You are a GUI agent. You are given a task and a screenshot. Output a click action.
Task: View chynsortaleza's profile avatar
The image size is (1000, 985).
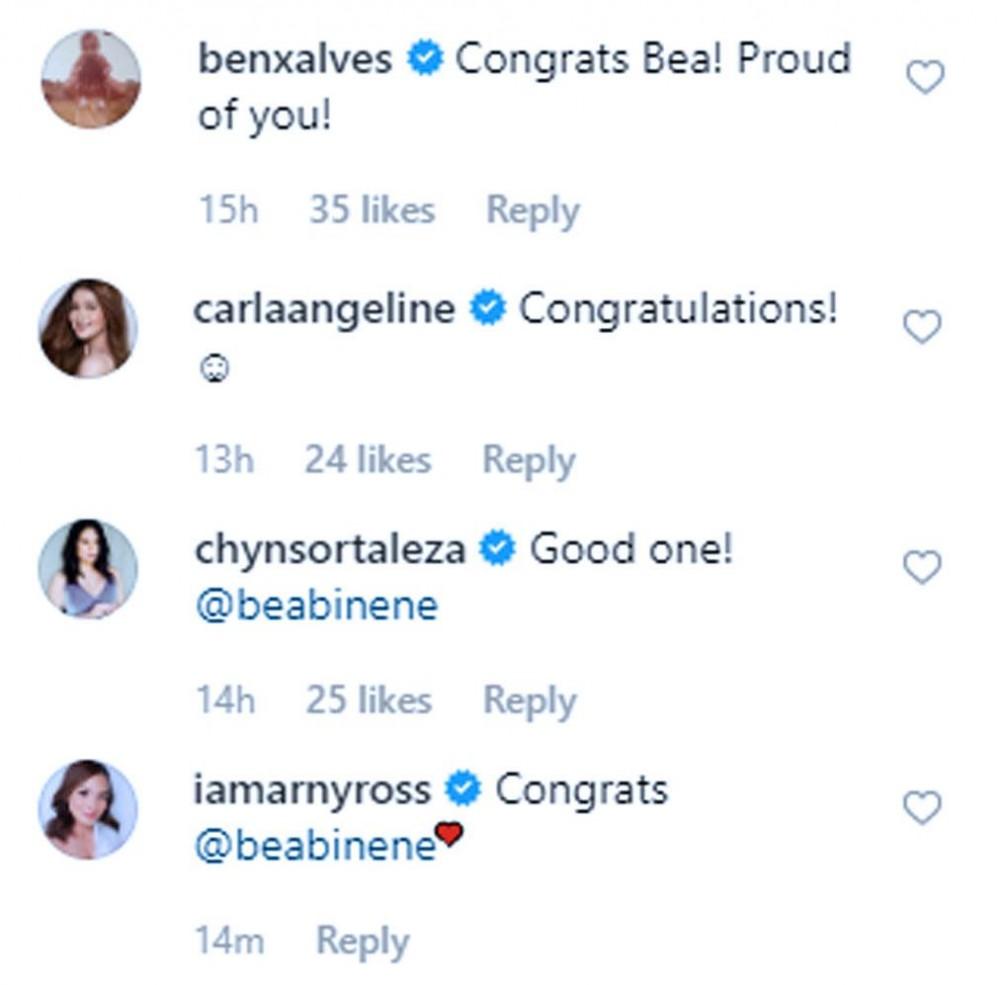88,568
